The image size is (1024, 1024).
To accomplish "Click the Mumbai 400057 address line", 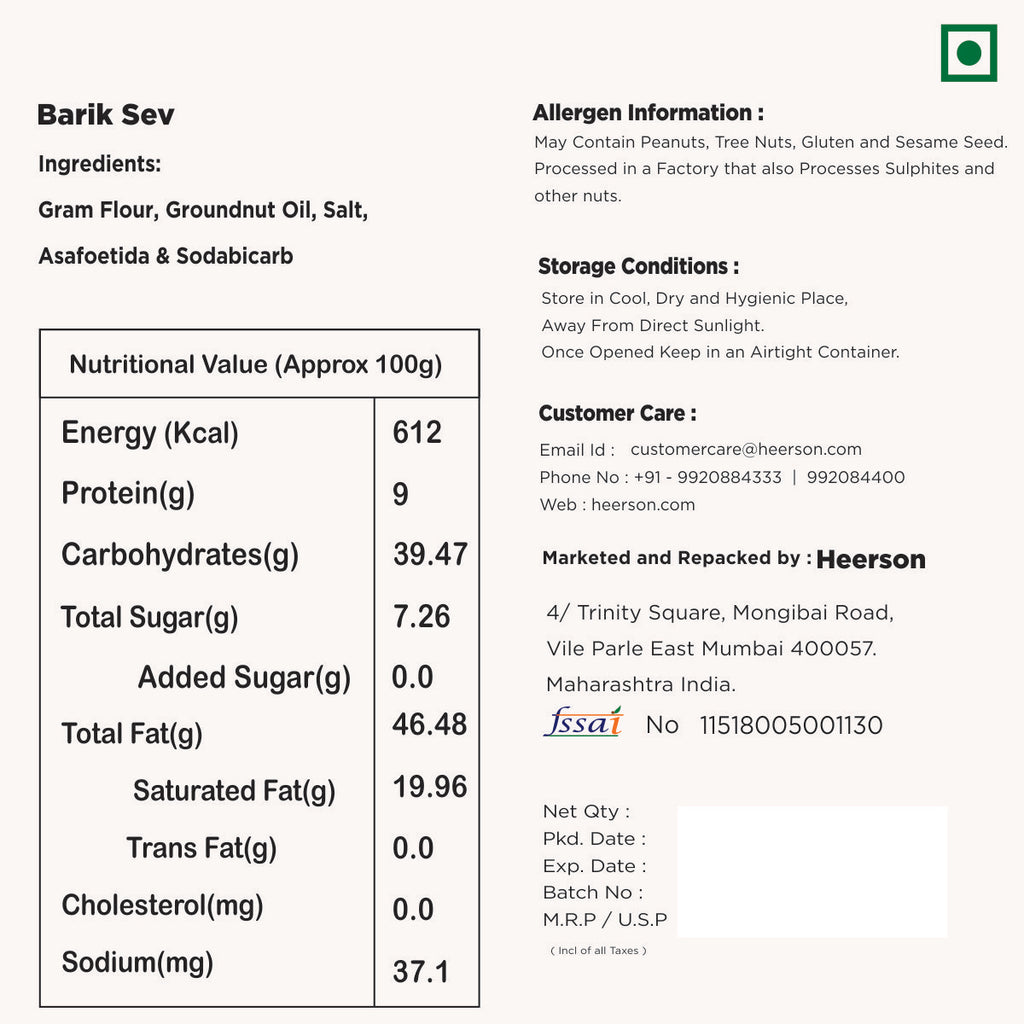I will click(x=711, y=649).
